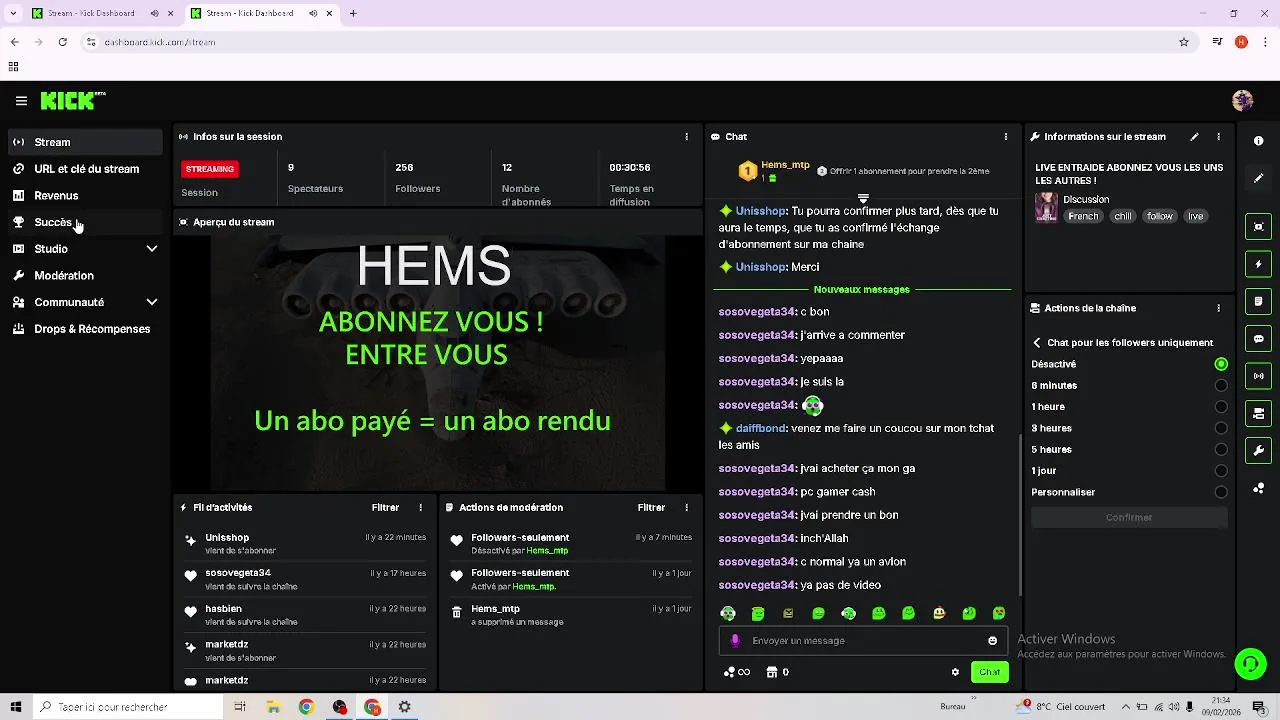
Task: Click Filtrer in Fil d'activités
Action: pos(385,508)
